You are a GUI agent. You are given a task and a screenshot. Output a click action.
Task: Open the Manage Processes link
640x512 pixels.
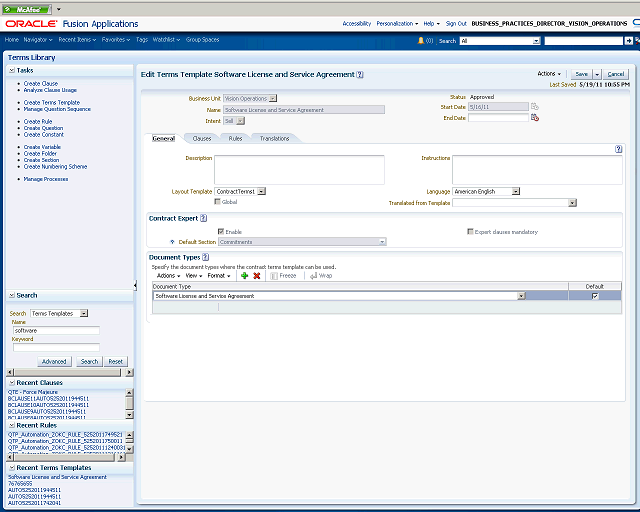click(x=46, y=179)
